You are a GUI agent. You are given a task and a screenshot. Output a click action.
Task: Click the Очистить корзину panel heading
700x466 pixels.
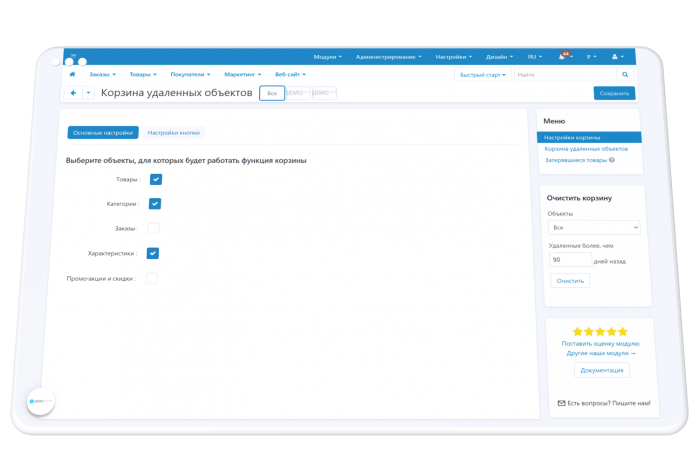click(579, 198)
